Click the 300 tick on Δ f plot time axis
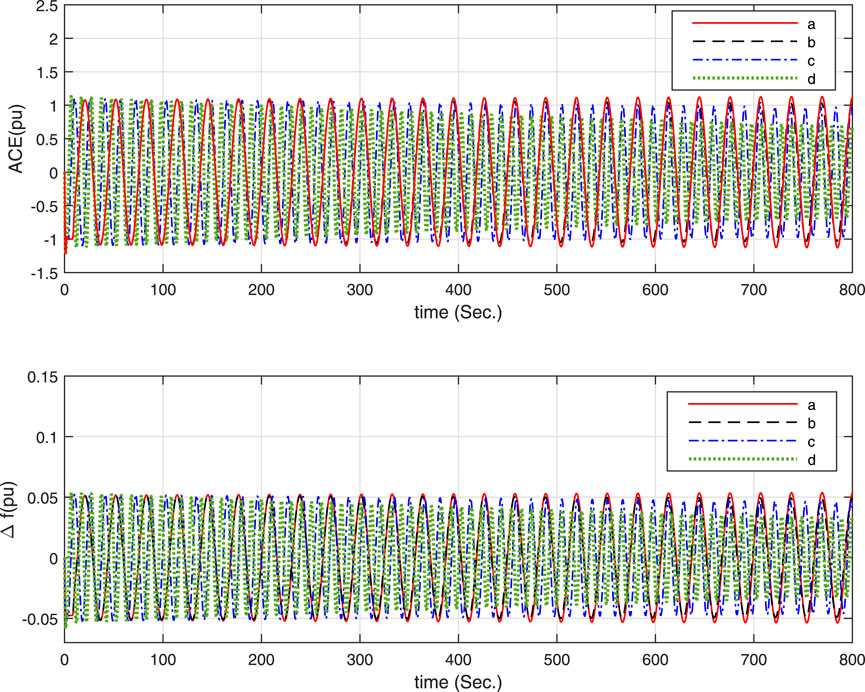865x692 pixels. tap(360, 659)
